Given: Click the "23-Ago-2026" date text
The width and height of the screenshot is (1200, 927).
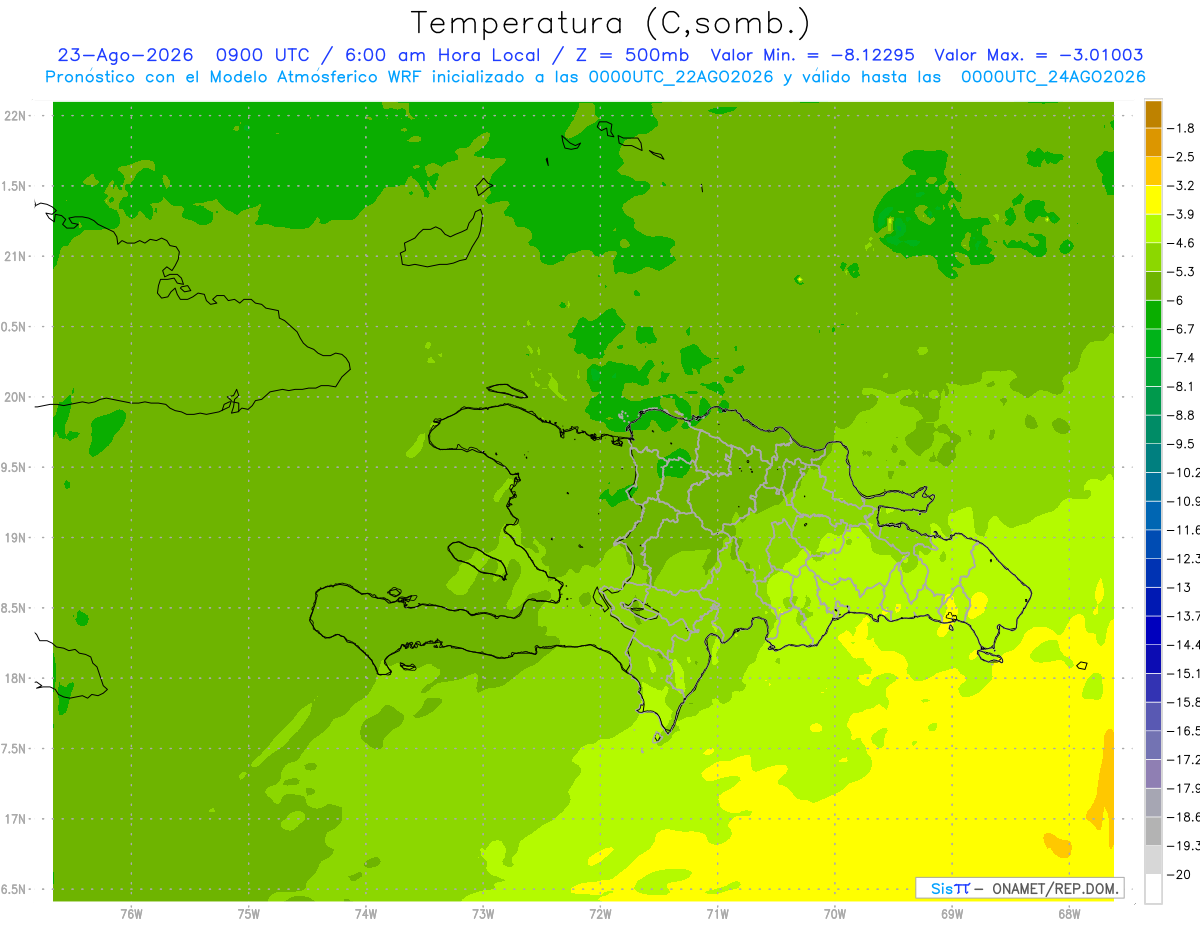Looking at the screenshot, I should (x=125, y=56).
